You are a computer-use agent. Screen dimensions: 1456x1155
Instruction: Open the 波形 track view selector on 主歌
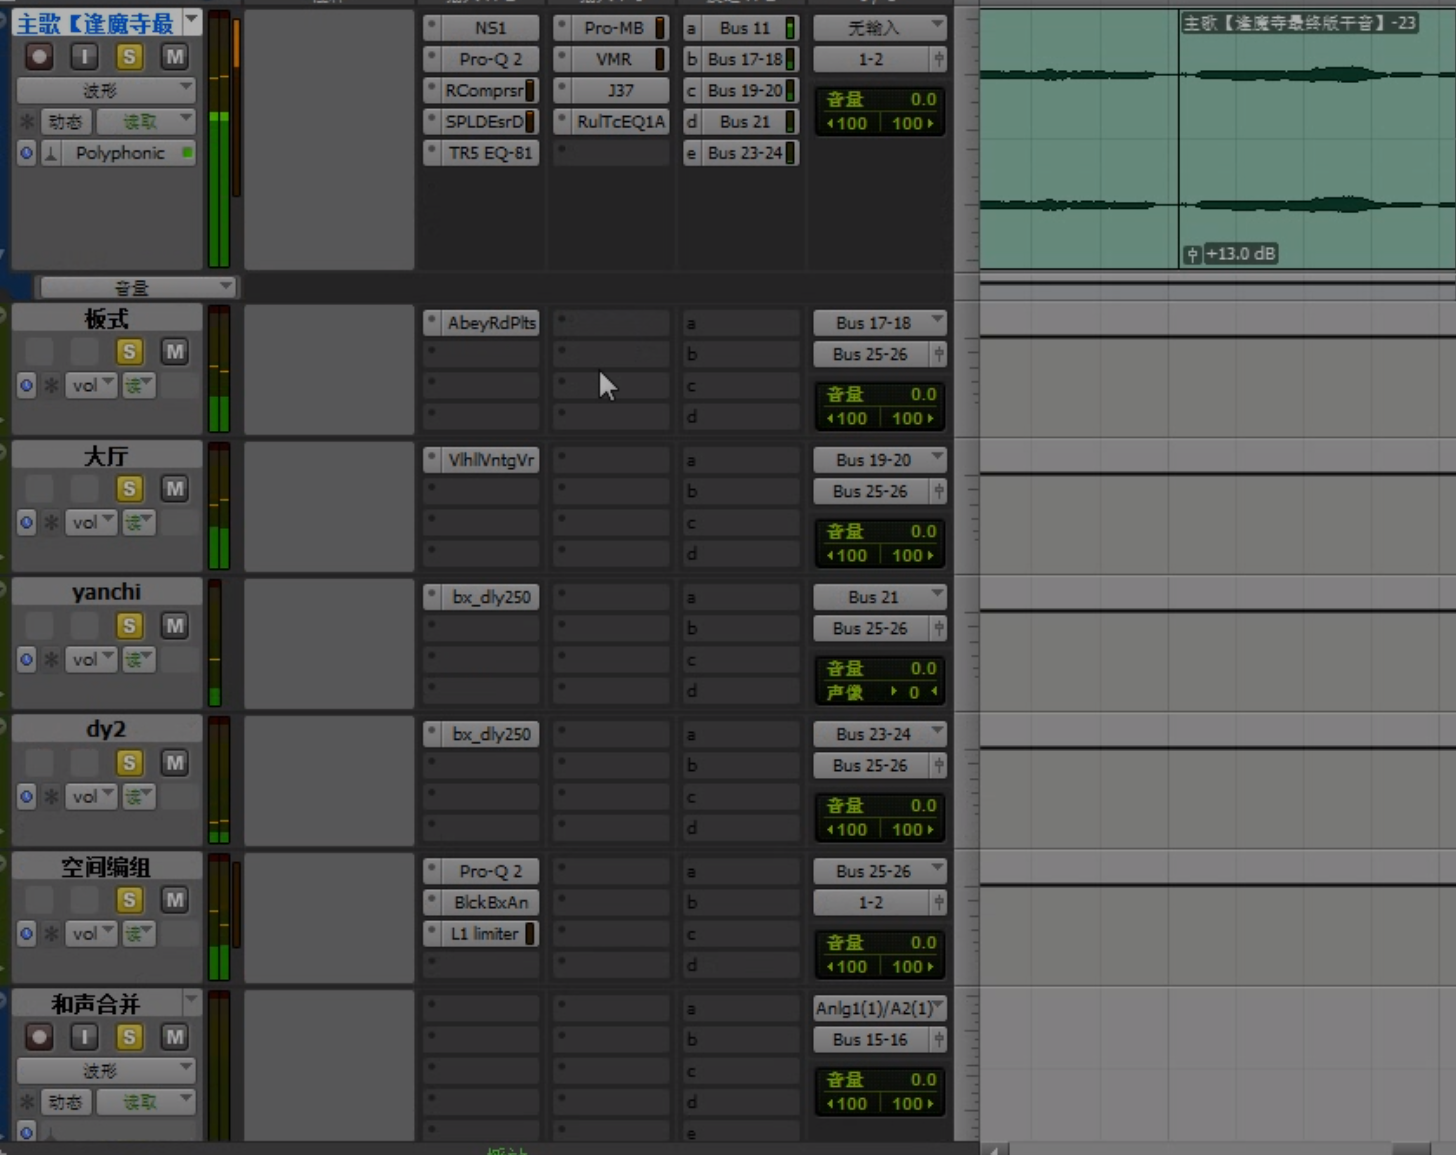click(x=106, y=90)
